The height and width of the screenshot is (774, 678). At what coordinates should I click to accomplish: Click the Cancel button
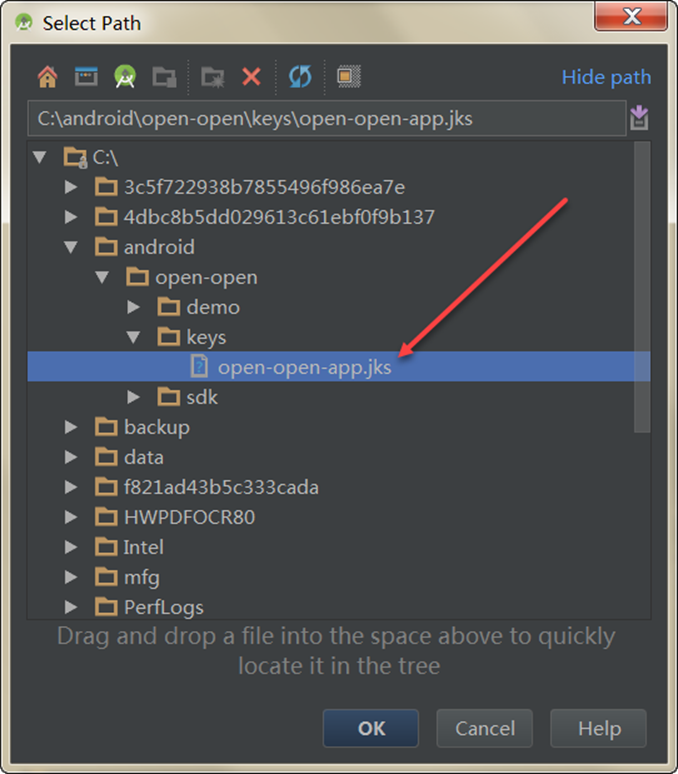pyautogui.click(x=485, y=728)
